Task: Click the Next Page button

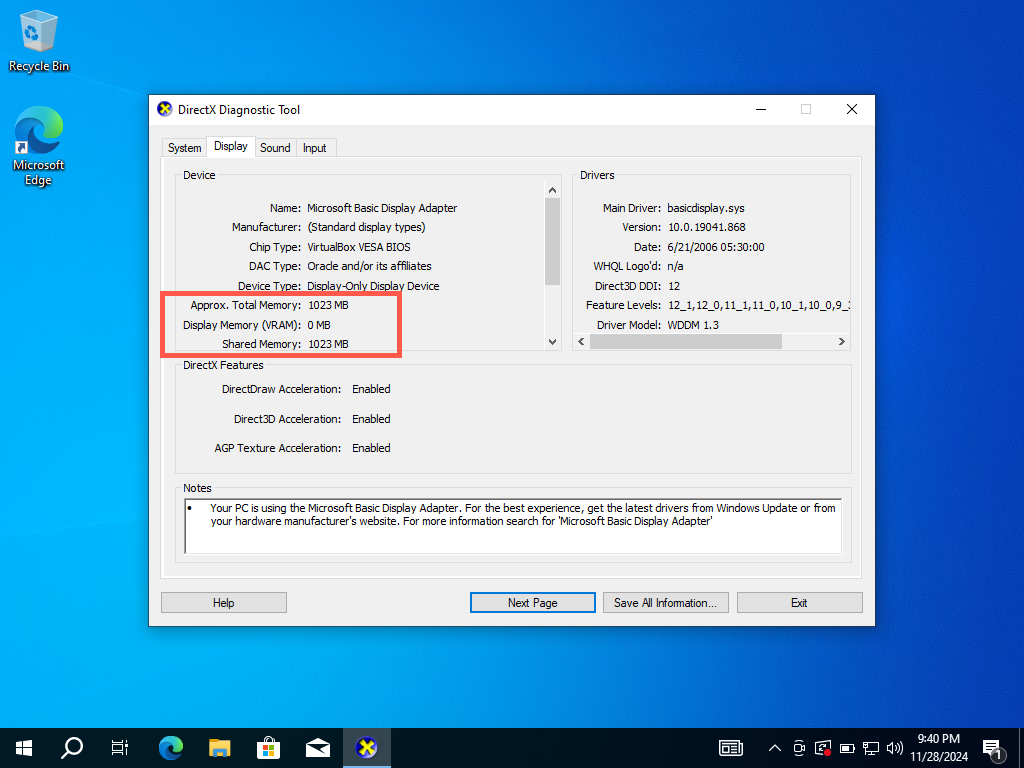Action: (x=532, y=603)
